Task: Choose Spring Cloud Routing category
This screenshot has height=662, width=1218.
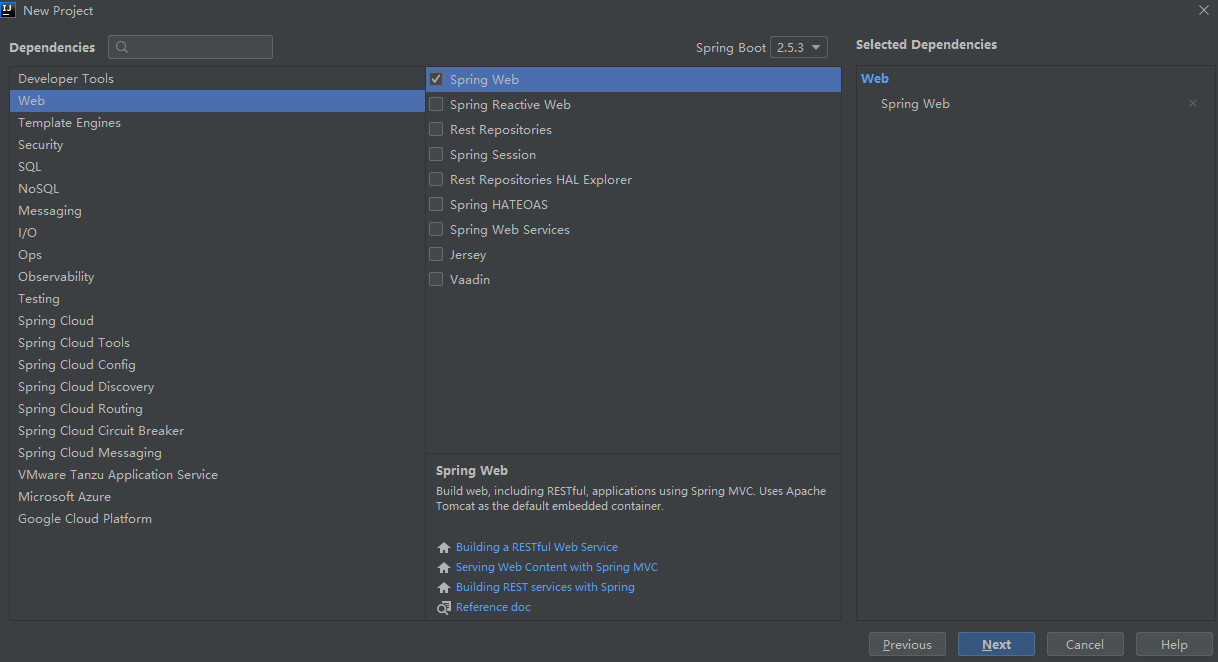Action: [x=217, y=409]
